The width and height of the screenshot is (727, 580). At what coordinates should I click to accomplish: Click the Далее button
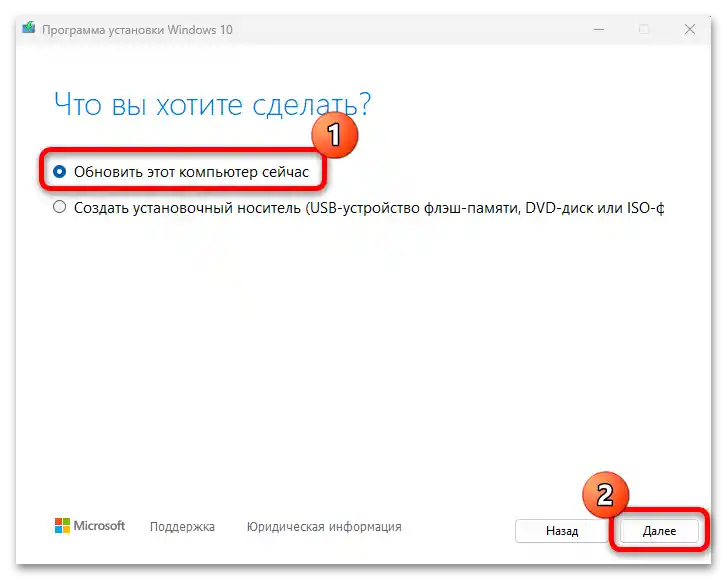659,530
